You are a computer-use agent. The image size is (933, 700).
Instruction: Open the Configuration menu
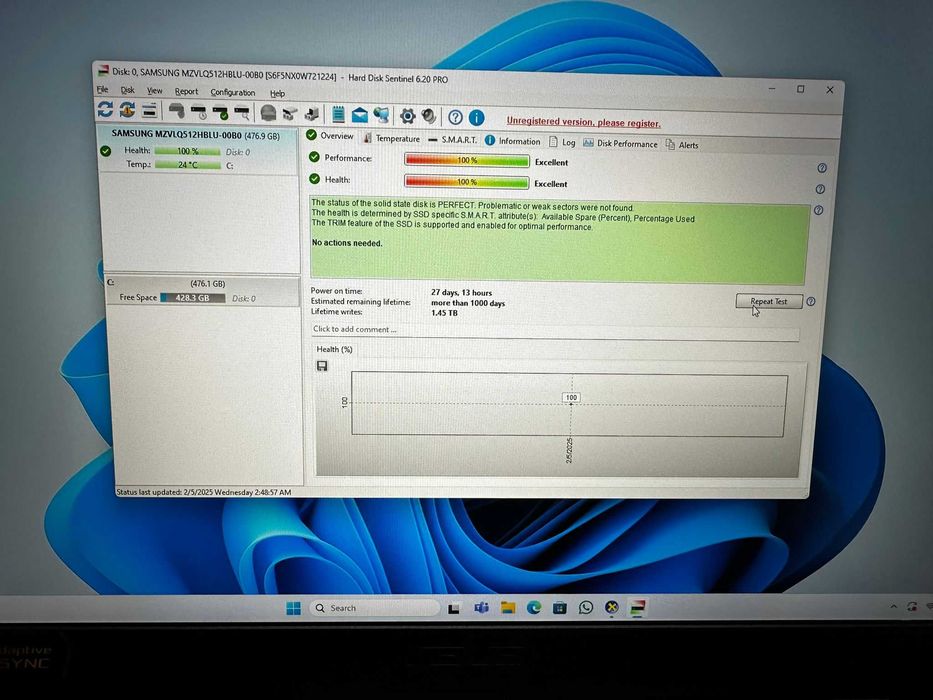233,92
